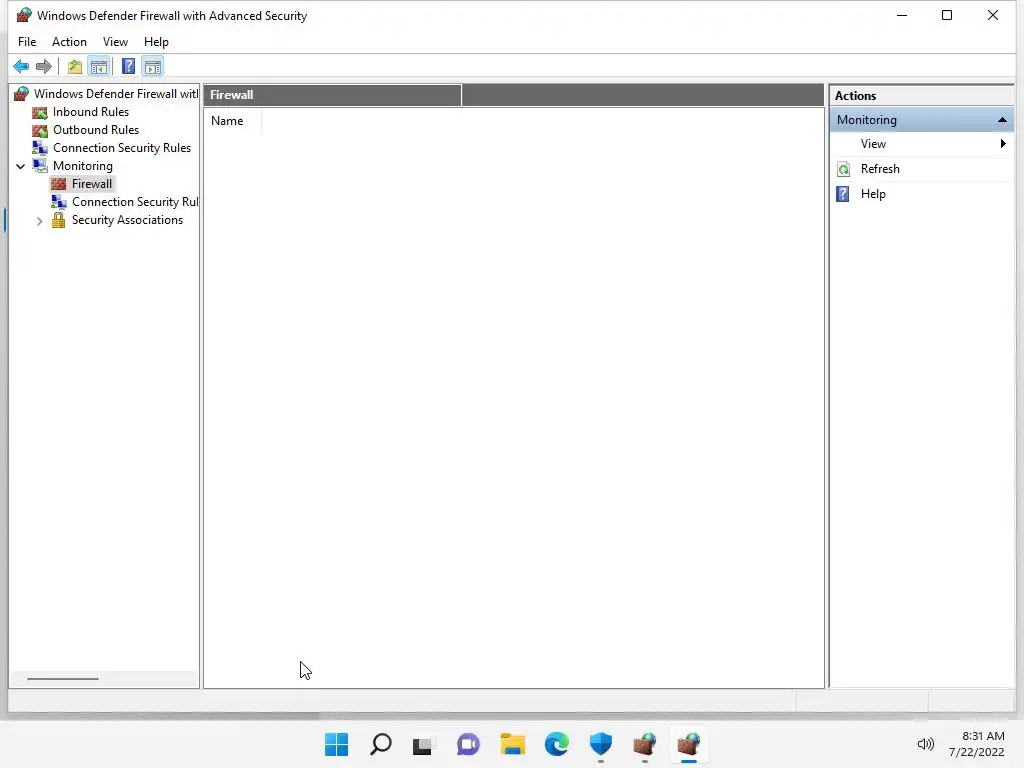Collapse the Monitoring tree node
This screenshot has width=1024, height=768.
point(21,167)
